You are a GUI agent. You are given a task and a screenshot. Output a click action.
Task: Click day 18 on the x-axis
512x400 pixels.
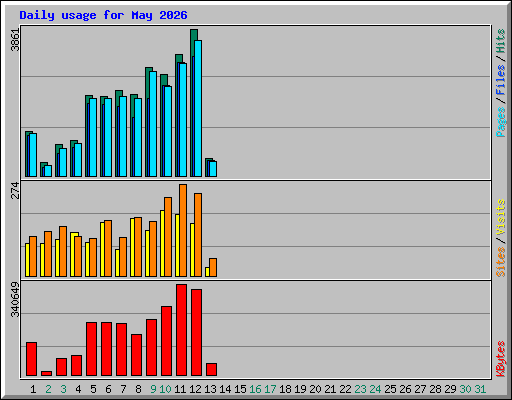tap(285, 389)
